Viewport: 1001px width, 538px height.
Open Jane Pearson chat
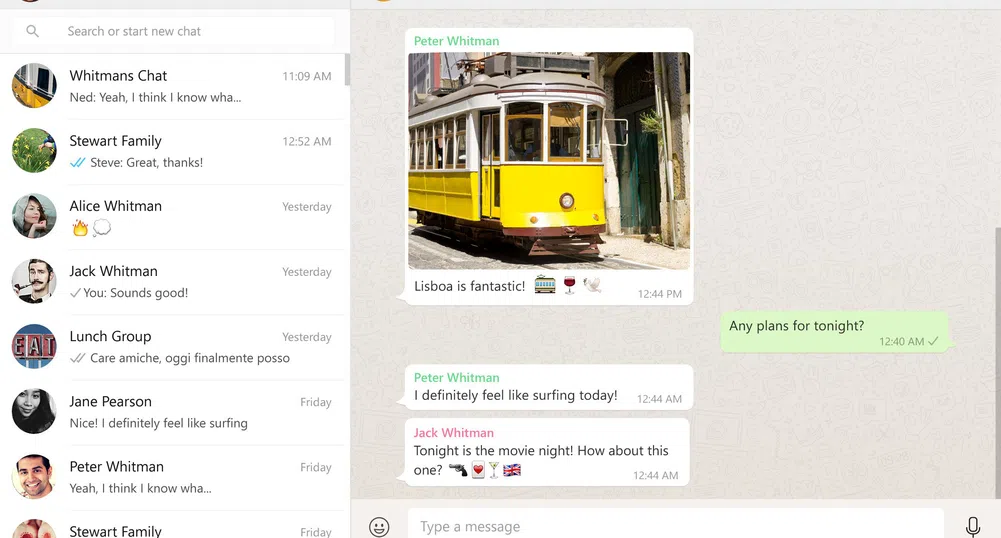(172, 412)
